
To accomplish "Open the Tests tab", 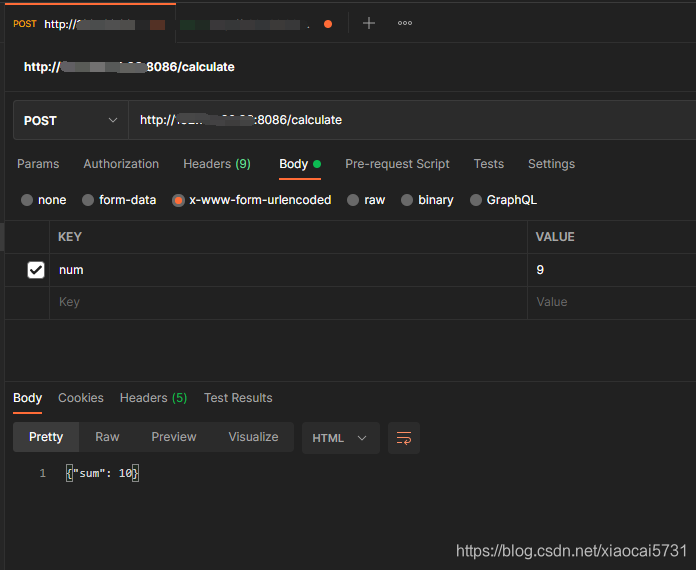I will (x=489, y=164).
